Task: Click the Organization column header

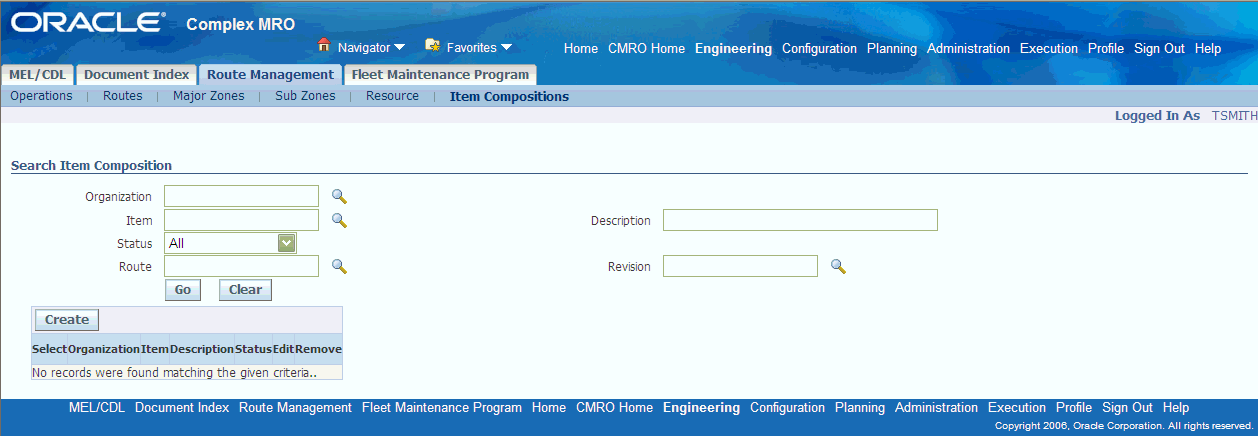Action: pyautogui.click(x=104, y=349)
